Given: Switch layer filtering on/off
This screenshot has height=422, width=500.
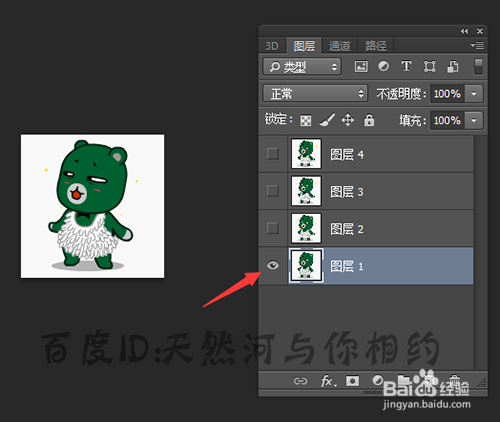Looking at the screenshot, I should (478, 66).
